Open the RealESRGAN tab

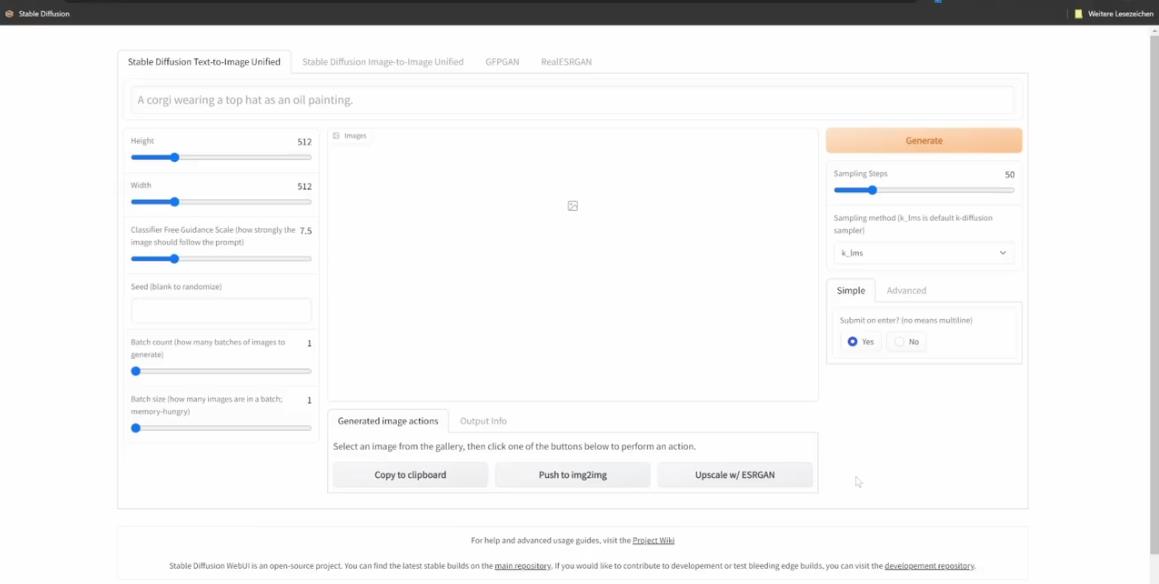tap(566, 62)
